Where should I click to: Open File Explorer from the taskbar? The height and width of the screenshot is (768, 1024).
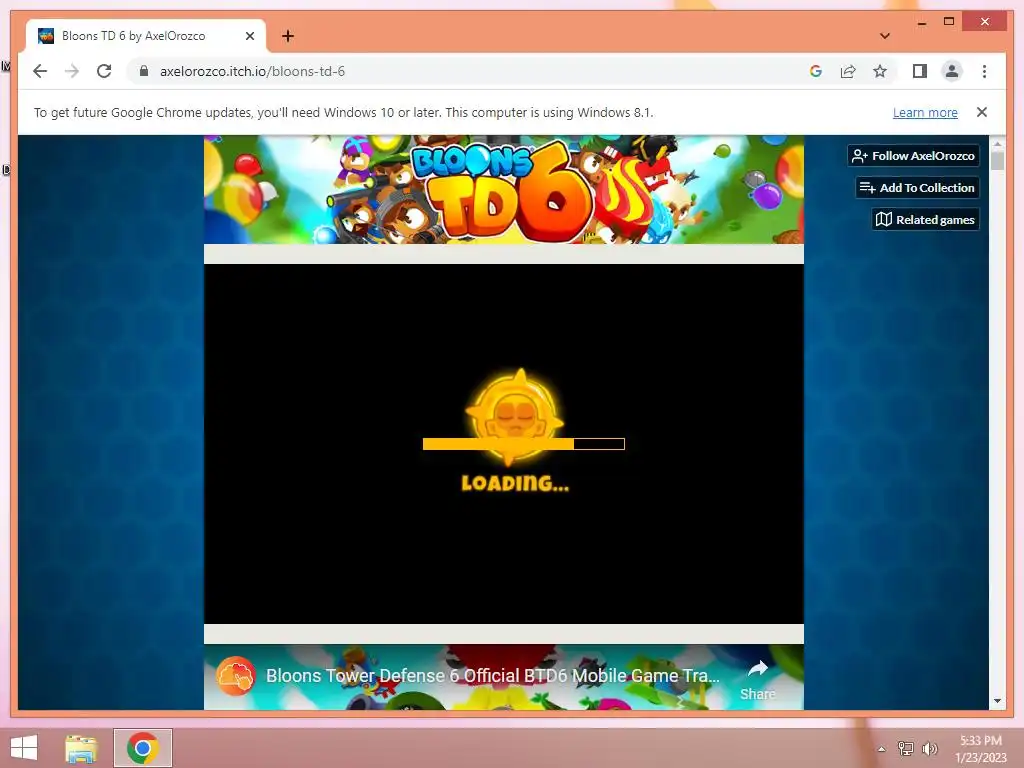tap(81, 748)
